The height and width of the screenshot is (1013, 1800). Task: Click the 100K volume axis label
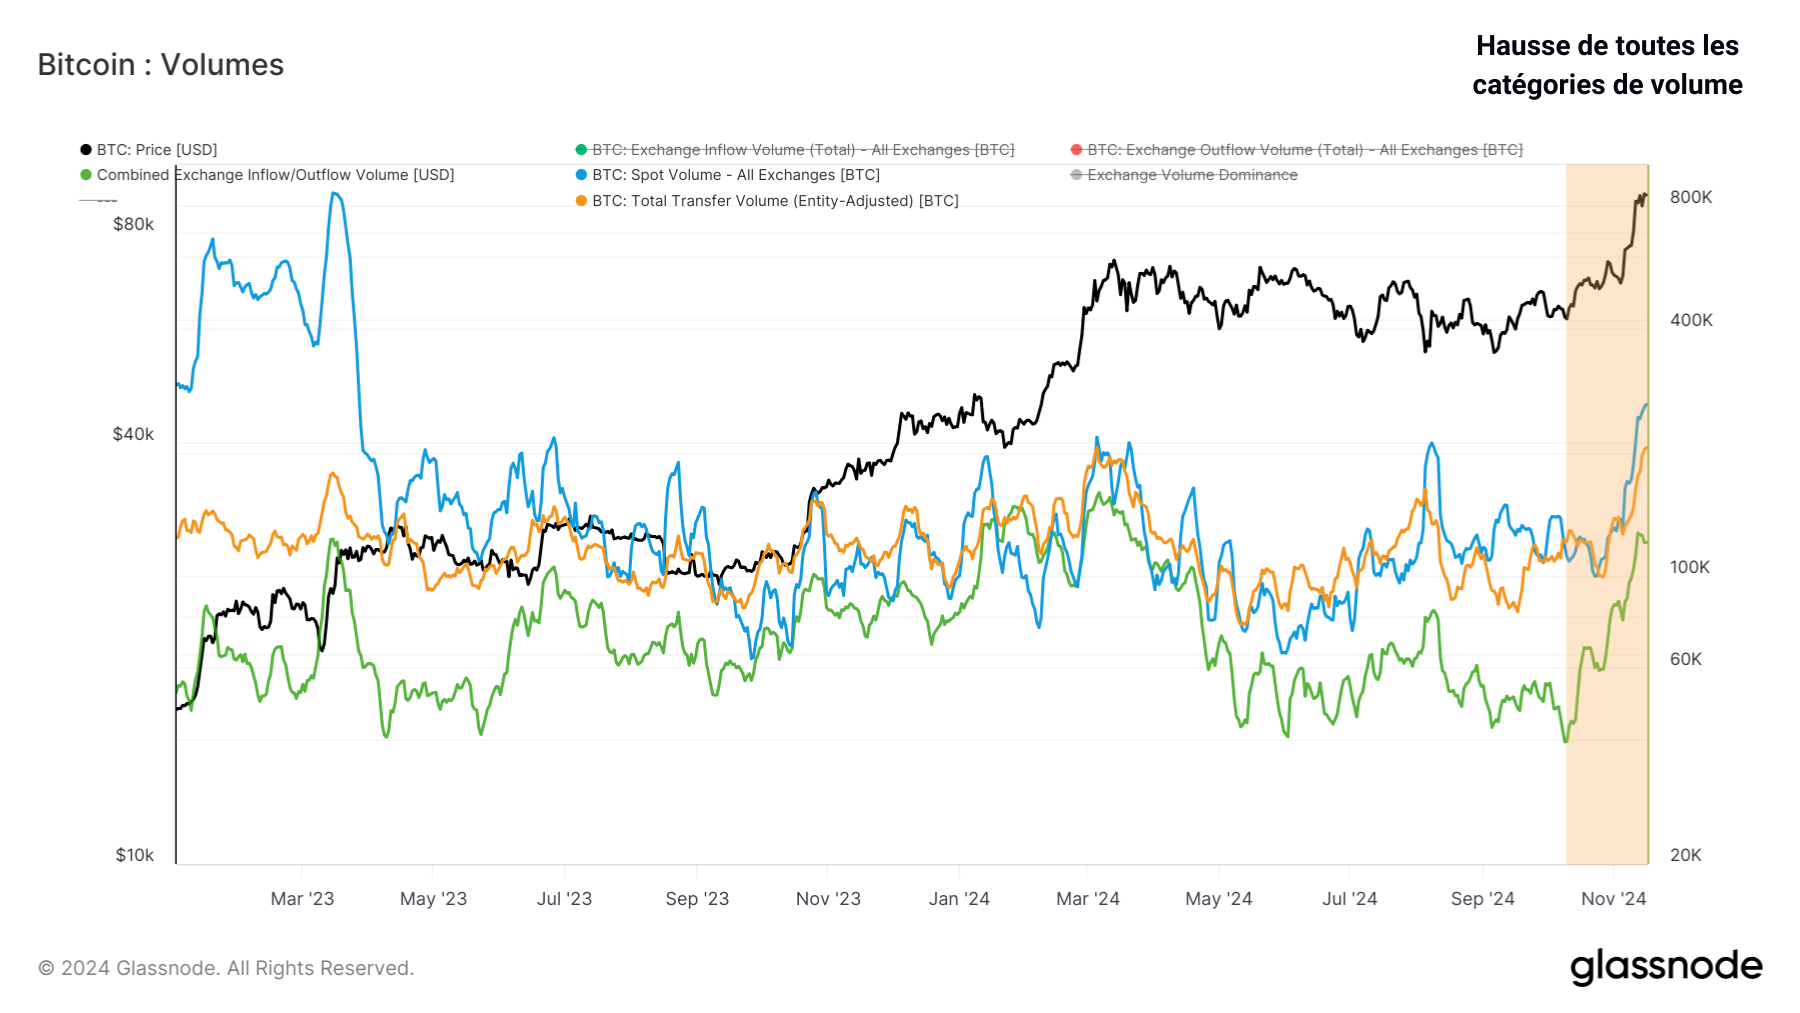coord(1690,567)
